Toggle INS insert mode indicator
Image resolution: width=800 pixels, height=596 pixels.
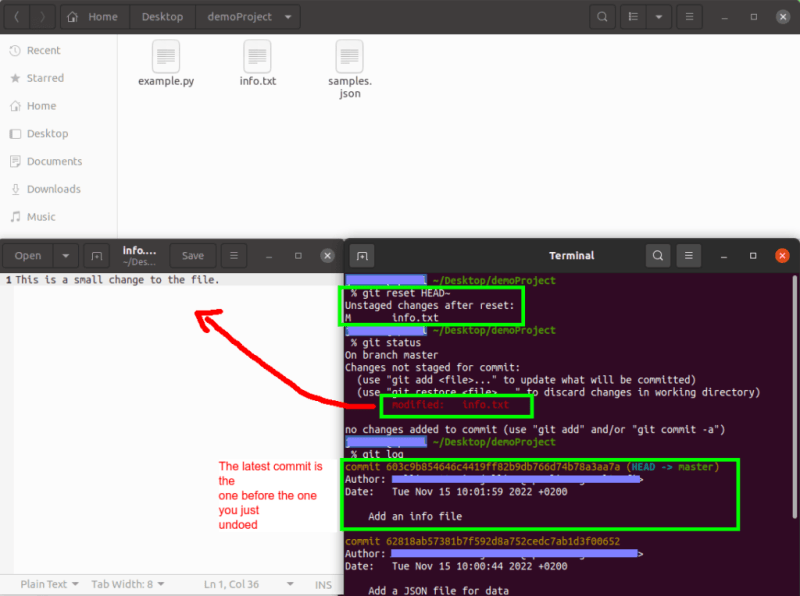click(323, 585)
